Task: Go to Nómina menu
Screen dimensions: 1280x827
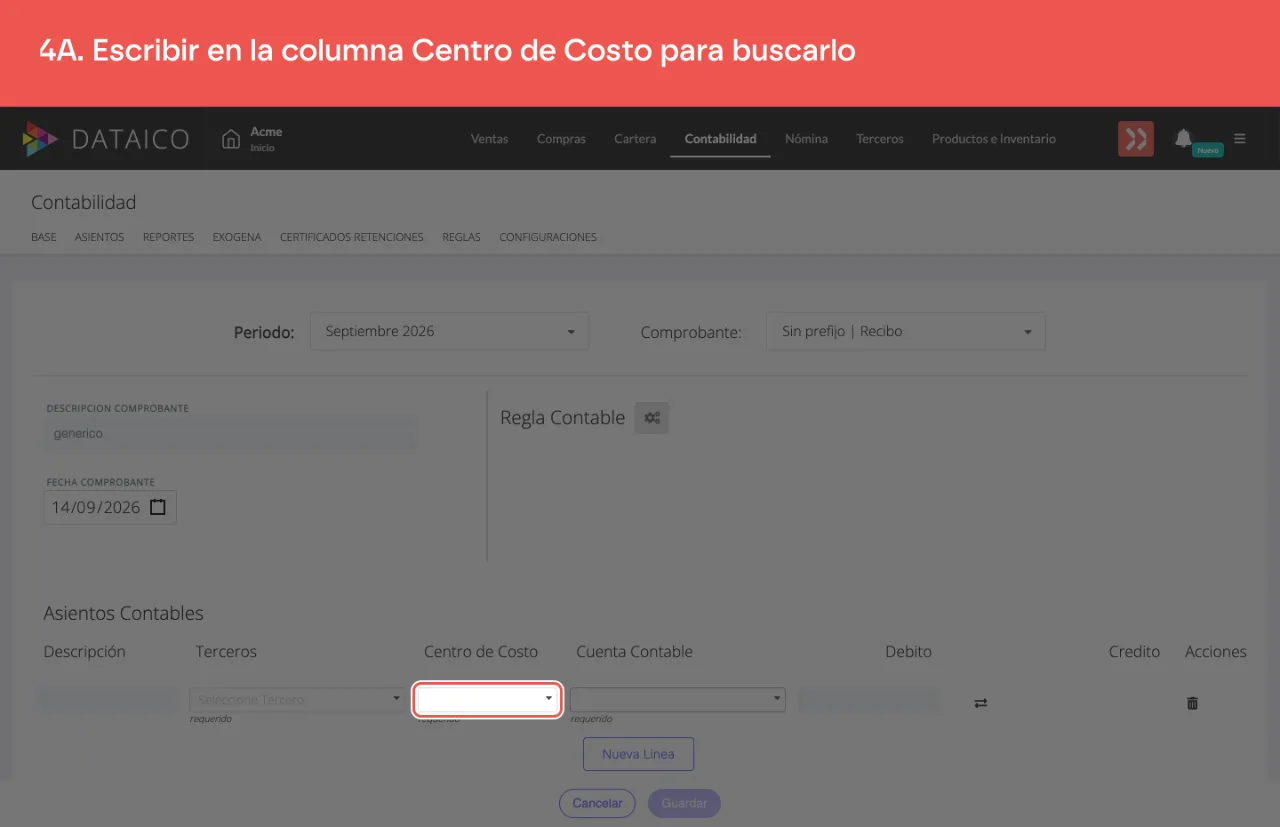Action: [806, 139]
